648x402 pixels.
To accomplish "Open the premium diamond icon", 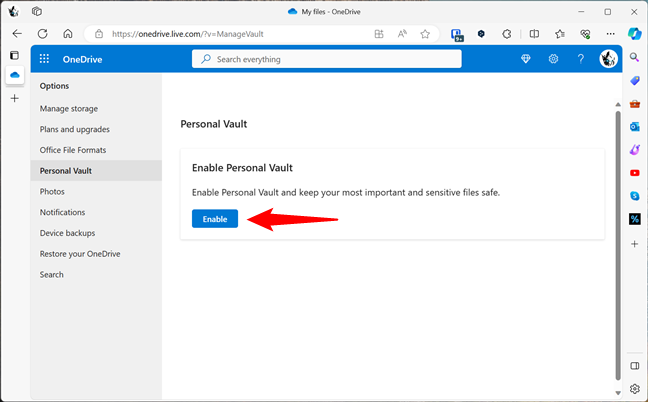I will pyautogui.click(x=526, y=59).
